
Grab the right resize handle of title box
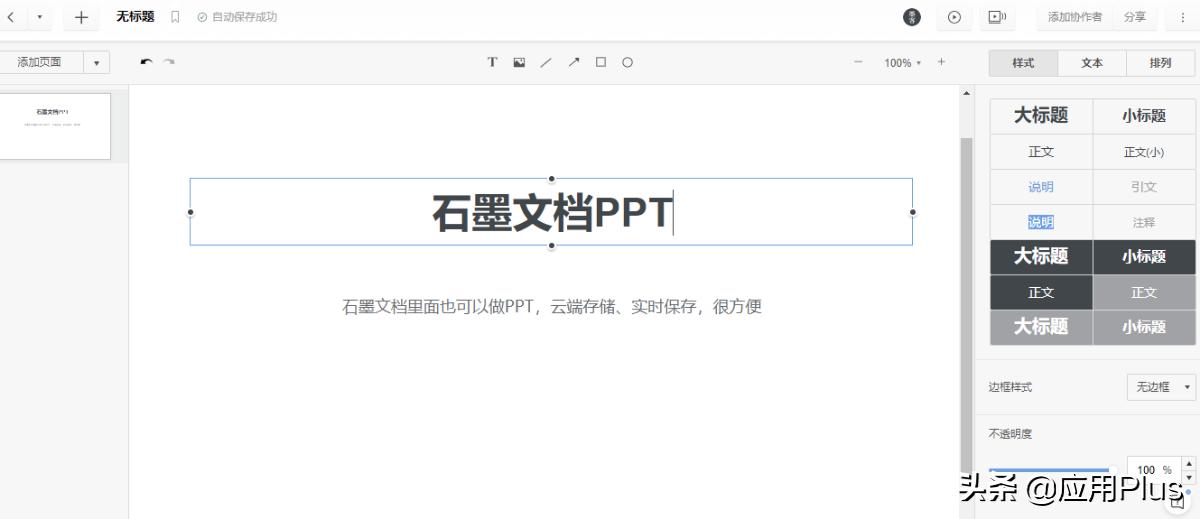913,212
